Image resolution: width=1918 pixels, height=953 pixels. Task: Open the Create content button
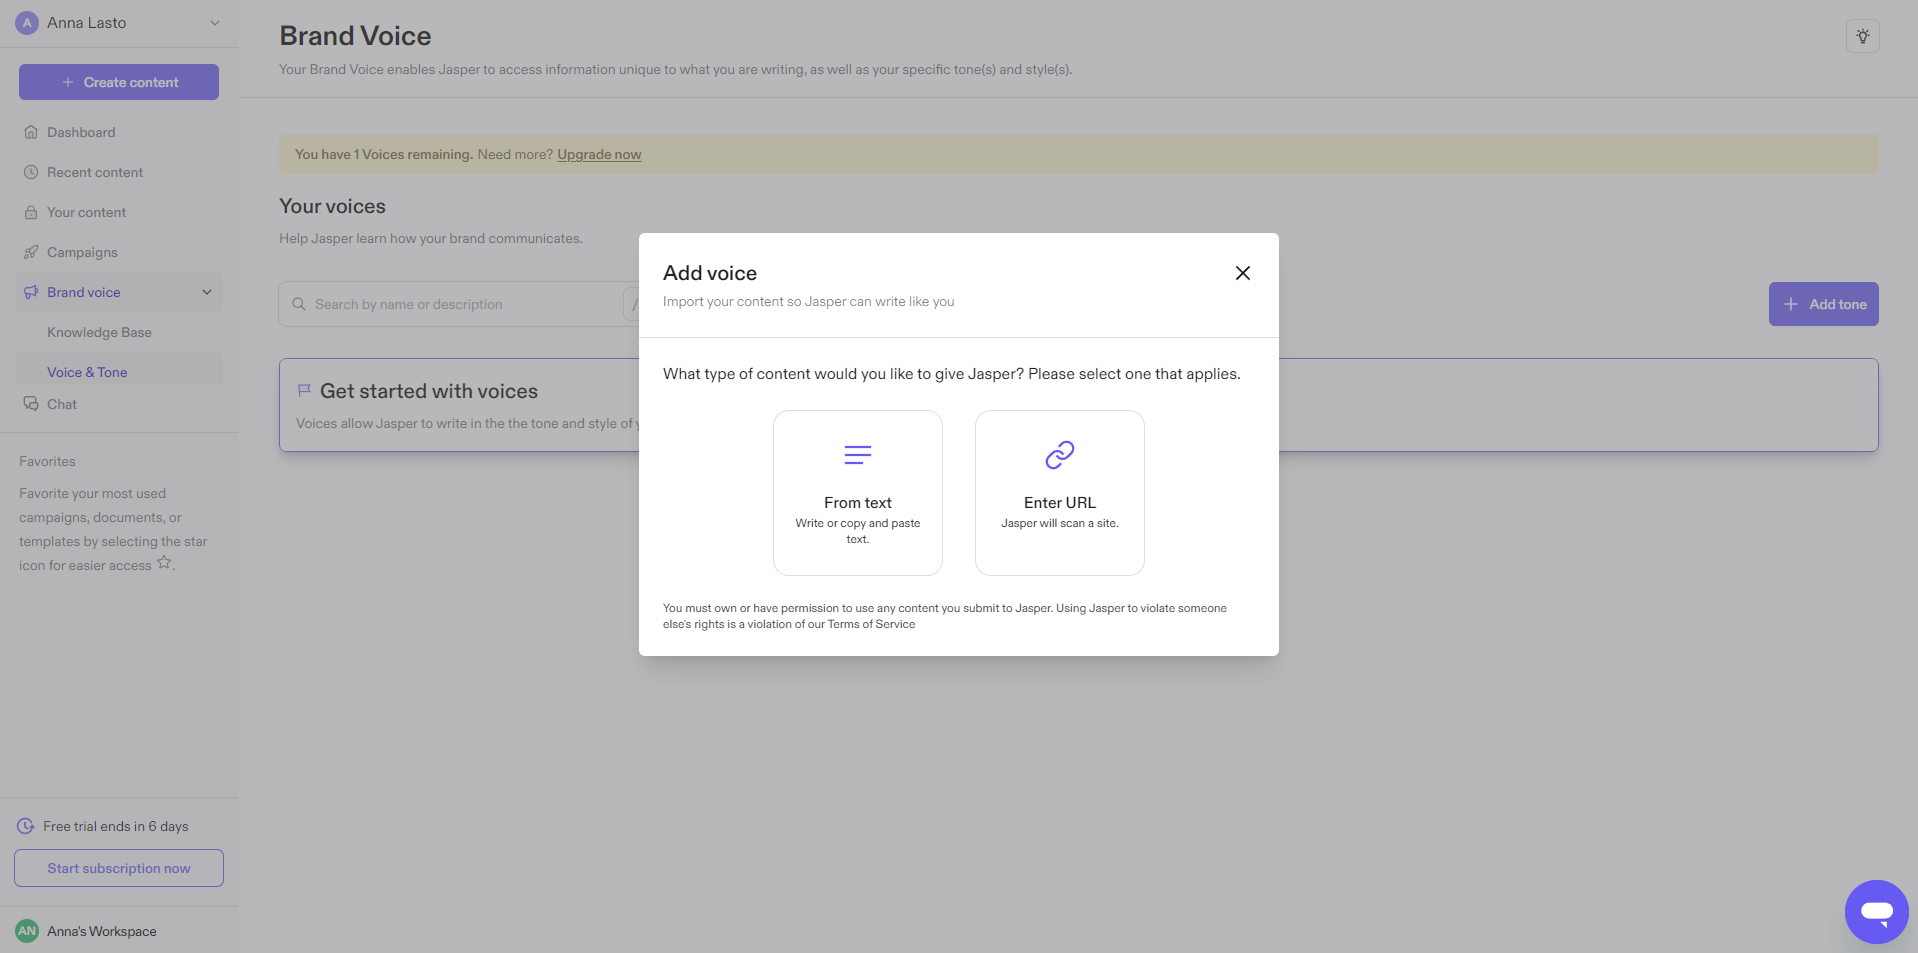(119, 82)
